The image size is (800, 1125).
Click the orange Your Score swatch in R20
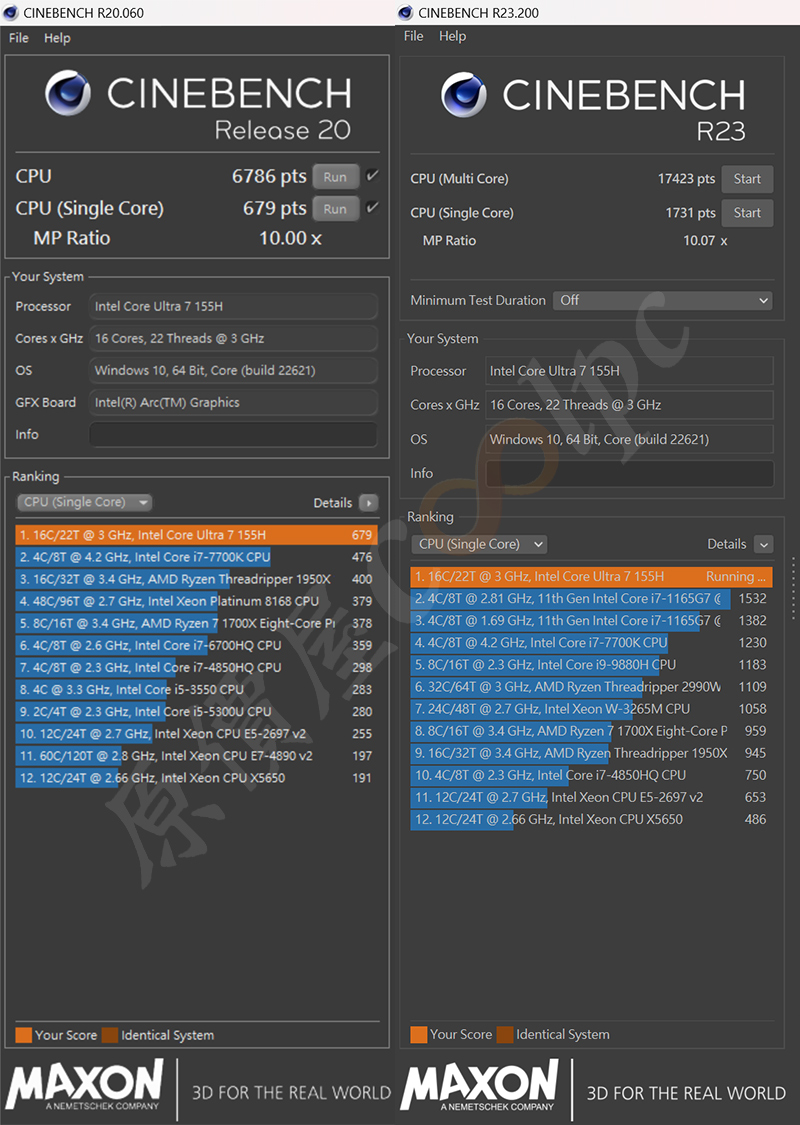pos(24,1035)
